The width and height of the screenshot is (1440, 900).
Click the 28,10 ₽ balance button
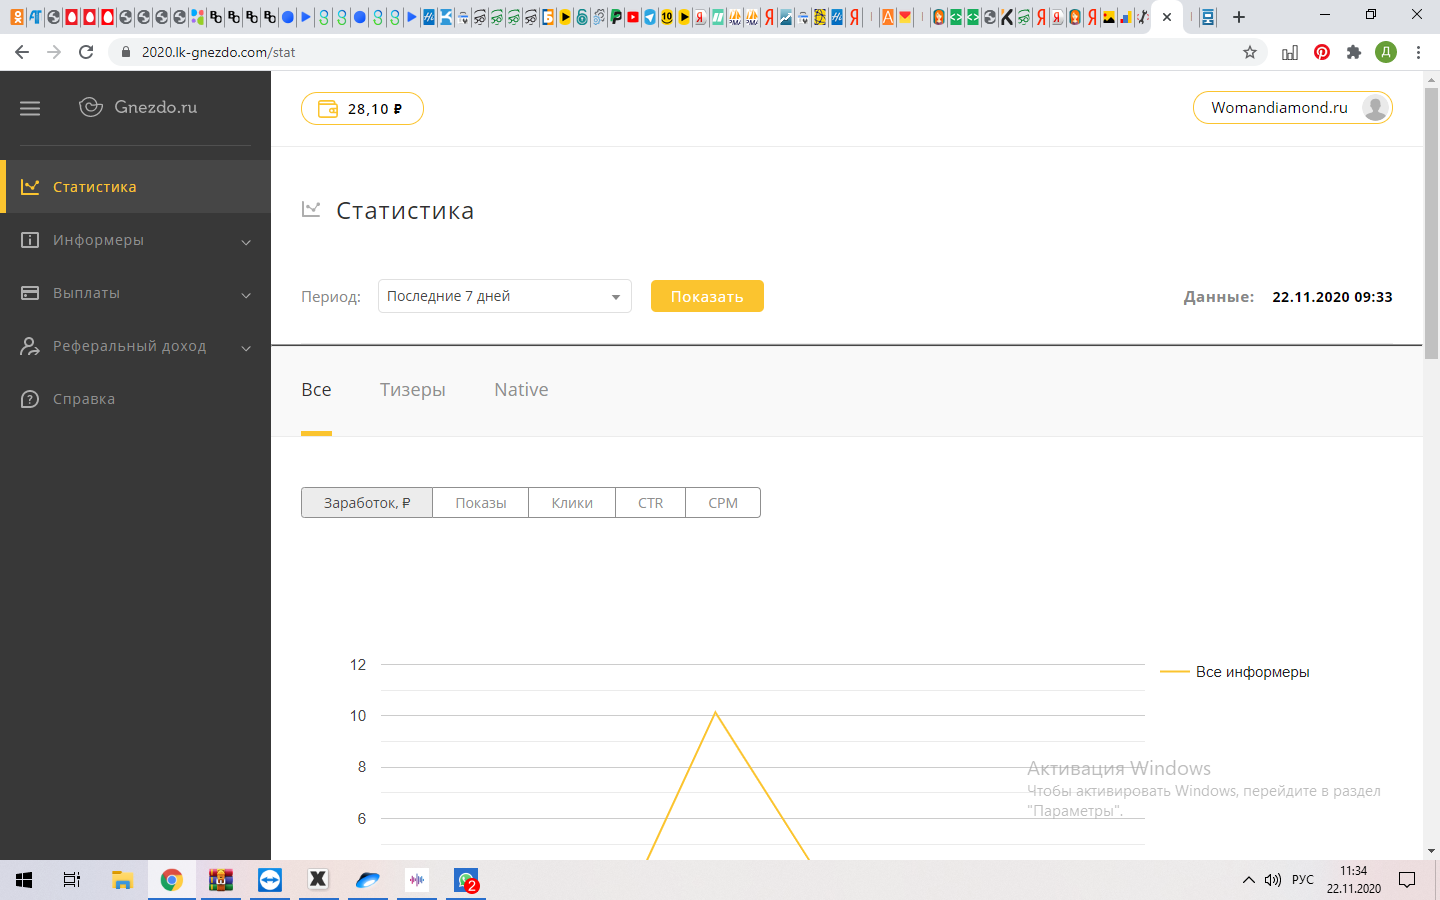pos(362,108)
